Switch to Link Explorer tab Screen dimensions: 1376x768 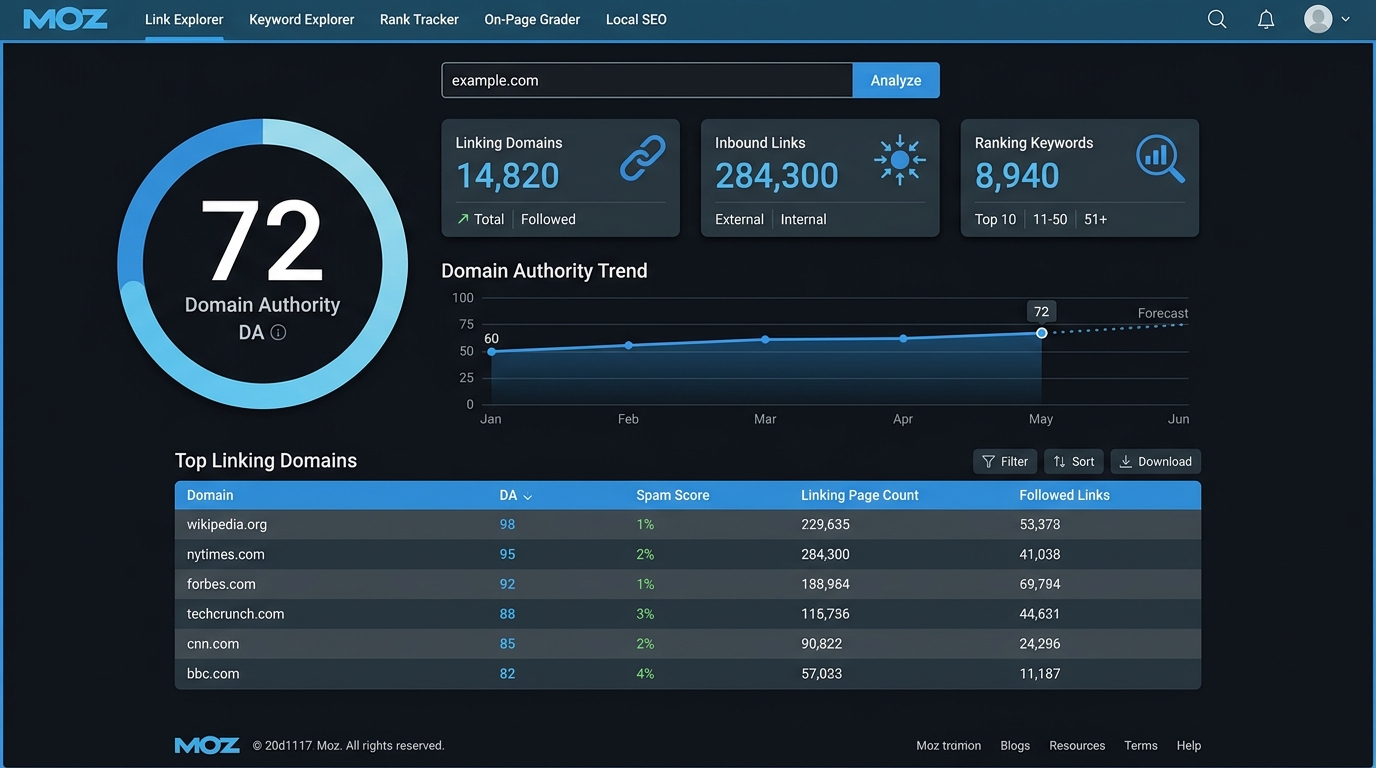(x=184, y=19)
